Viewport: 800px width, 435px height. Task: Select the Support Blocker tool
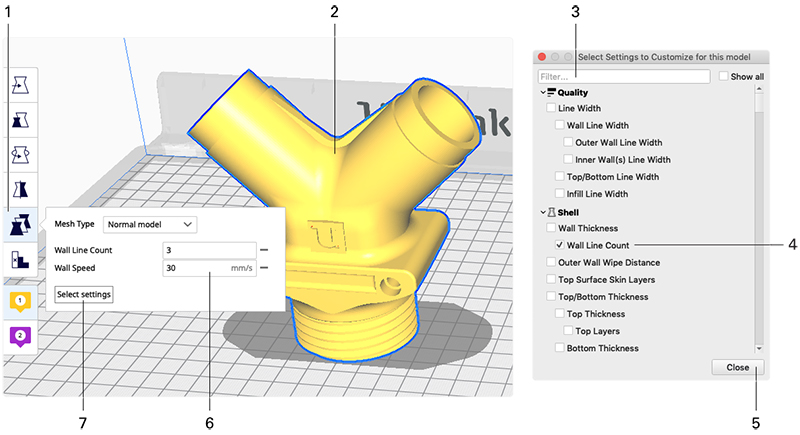click(20, 259)
